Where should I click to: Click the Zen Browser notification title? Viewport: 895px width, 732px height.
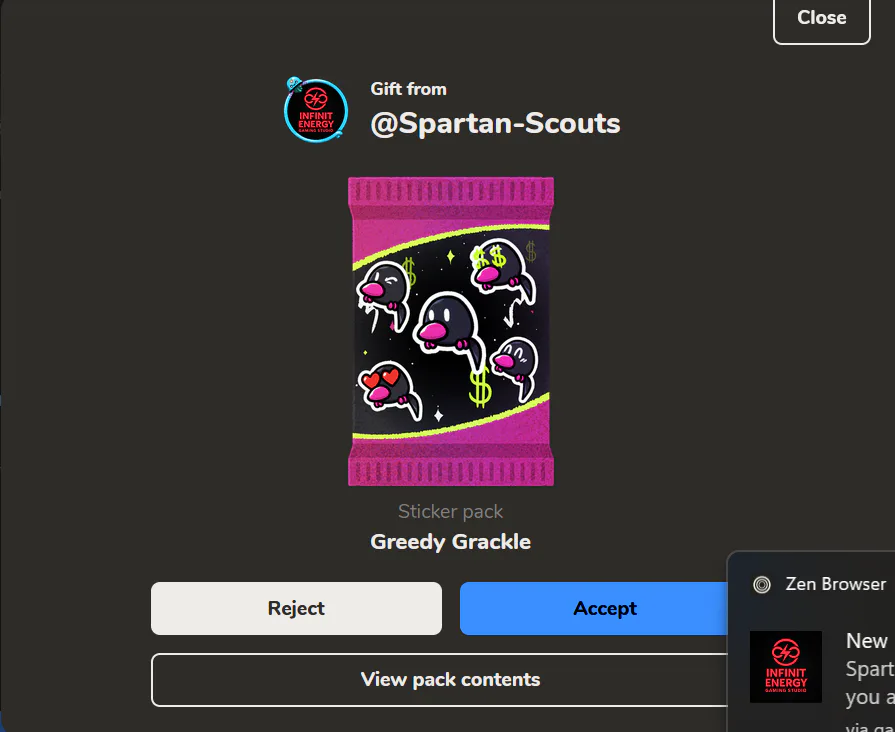click(x=836, y=584)
